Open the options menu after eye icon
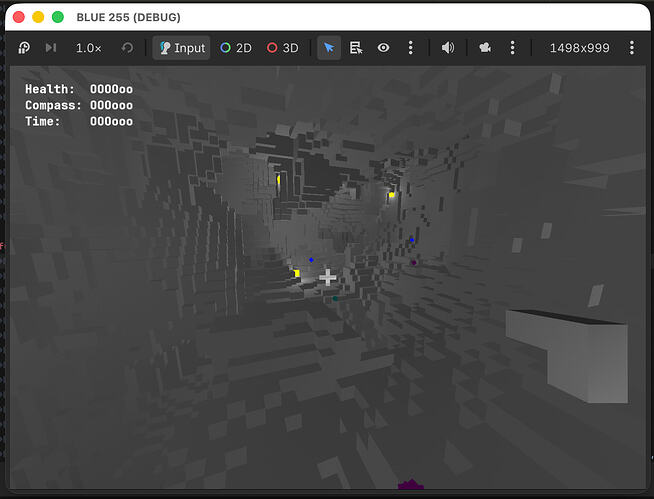The image size is (654, 499). coord(410,48)
